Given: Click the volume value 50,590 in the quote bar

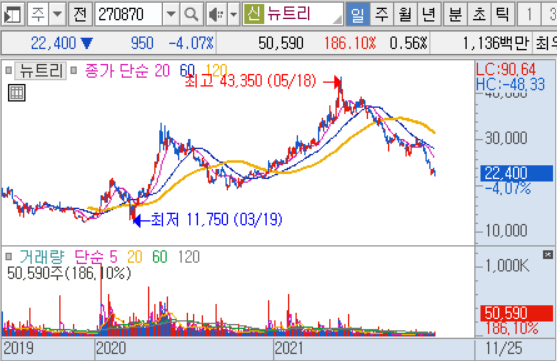Looking at the screenshot, I should coord(281,43).
